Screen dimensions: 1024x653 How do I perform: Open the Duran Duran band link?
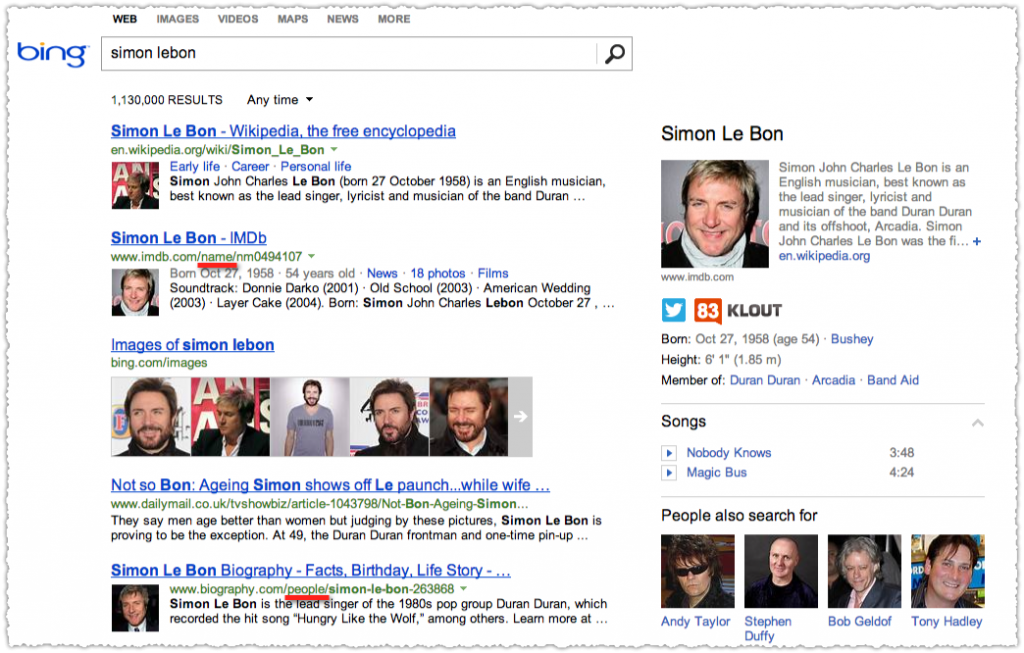pos(765,380)
